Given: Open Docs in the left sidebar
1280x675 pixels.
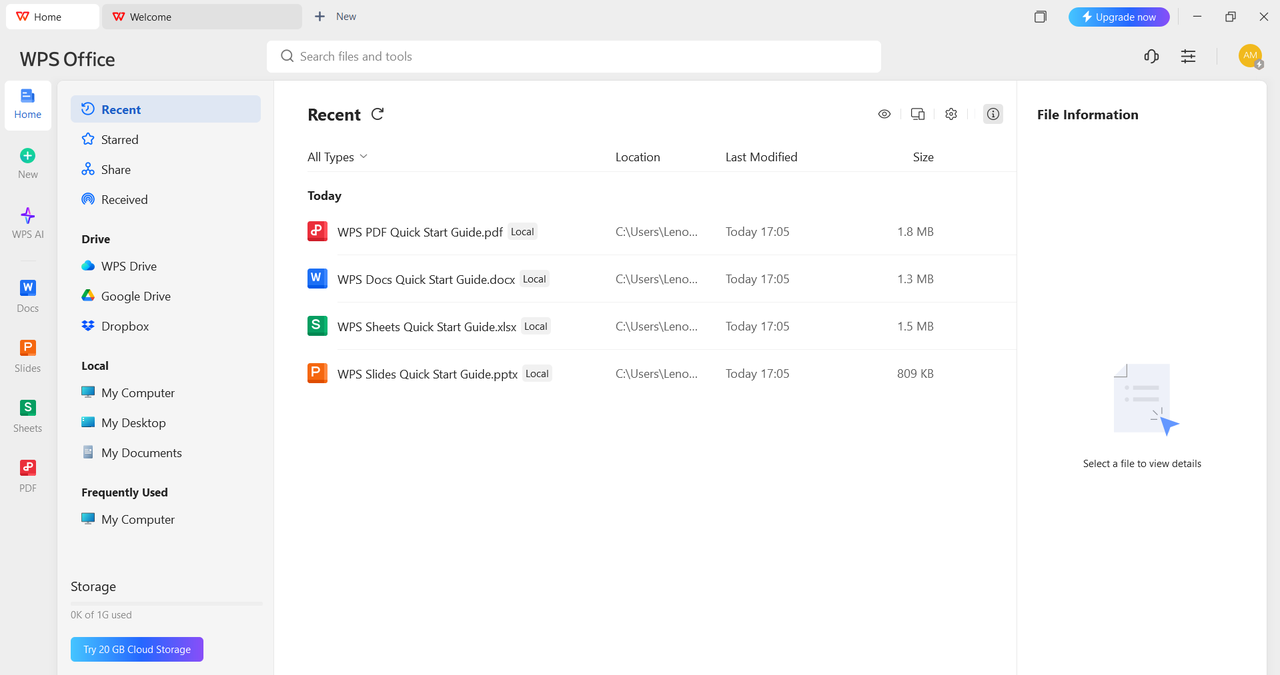Looking at the screenshot, I should tap(28, 295).
